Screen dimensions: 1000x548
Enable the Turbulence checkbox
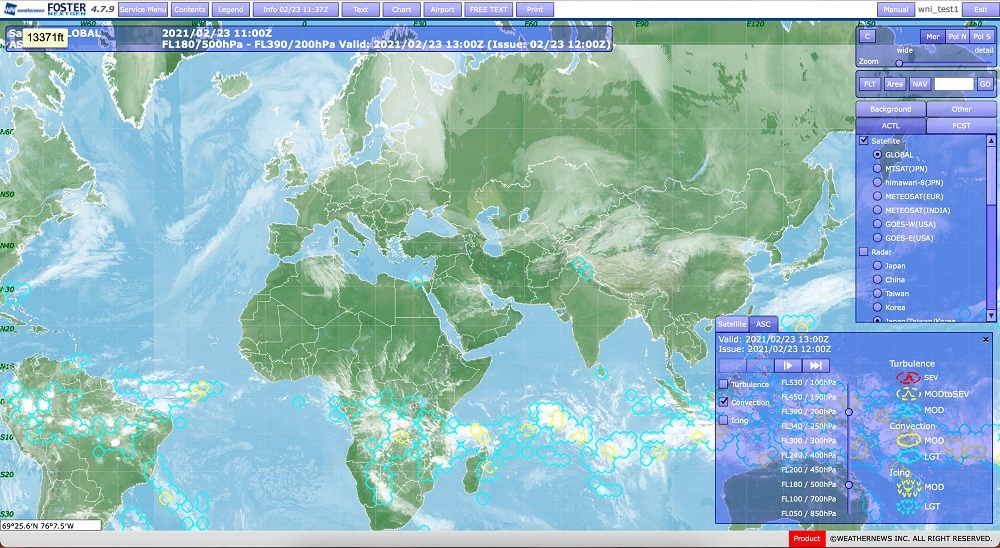(x=724, y=384)
